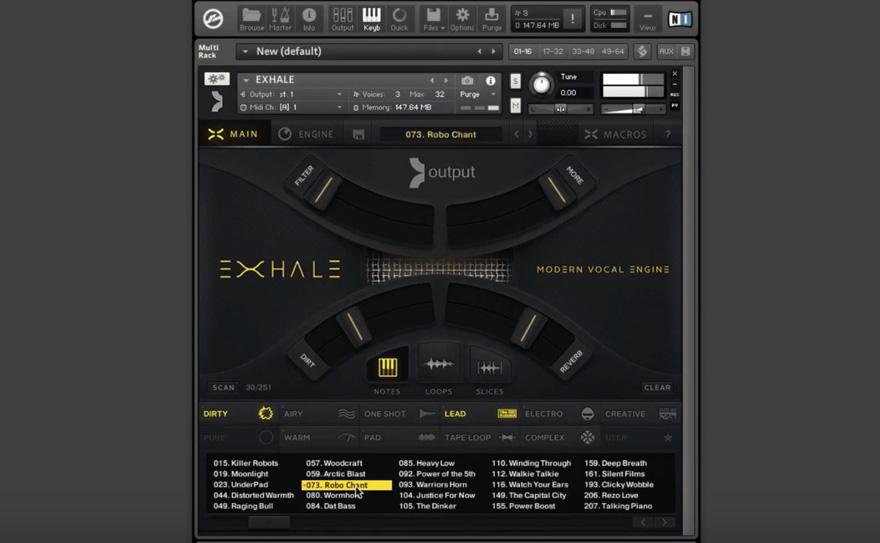880x543 pixels.
Task: Open the Quick-load browser
Action: point(400,19)
